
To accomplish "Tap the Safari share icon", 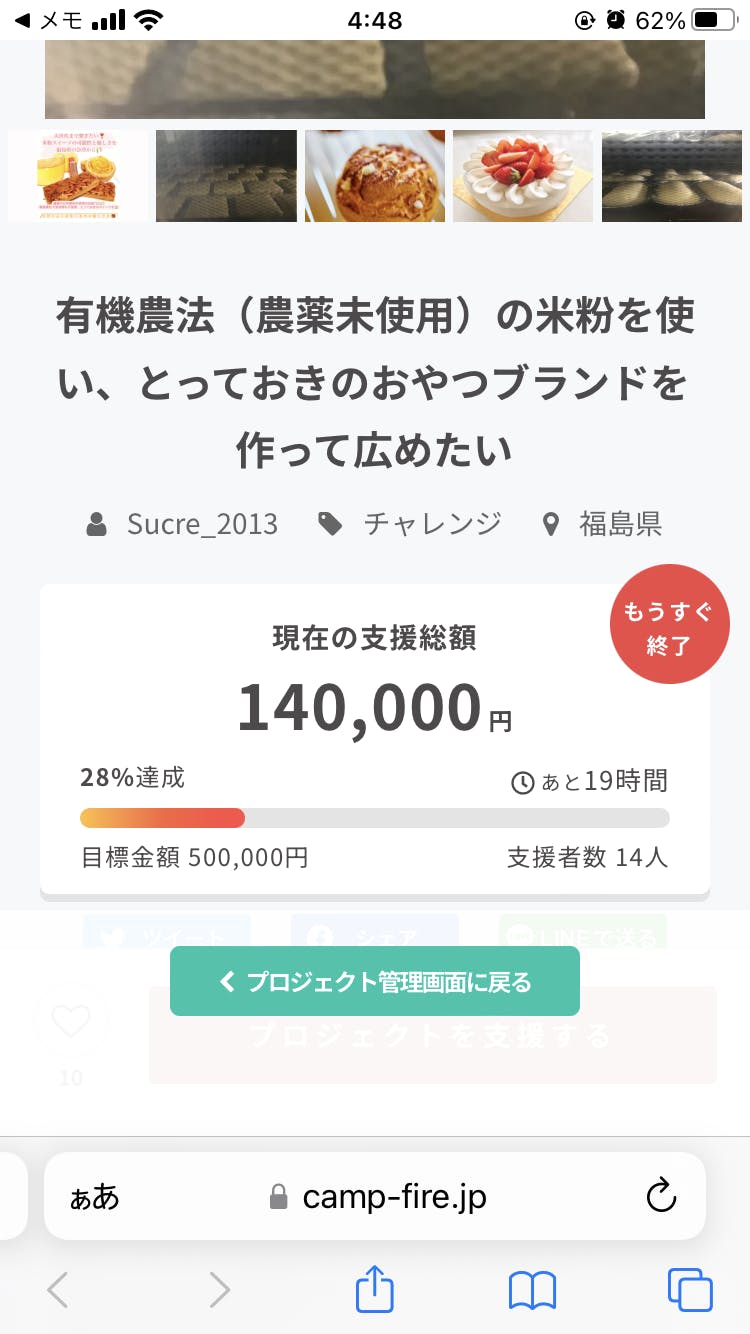I will 375,1290.
